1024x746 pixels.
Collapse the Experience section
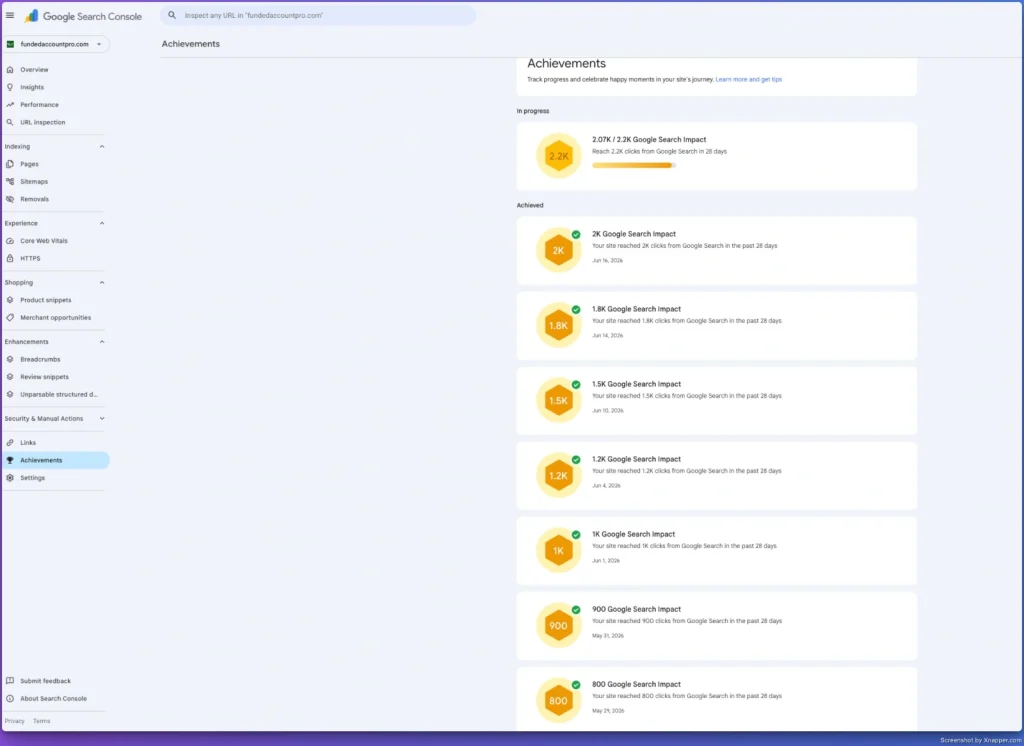102,223
